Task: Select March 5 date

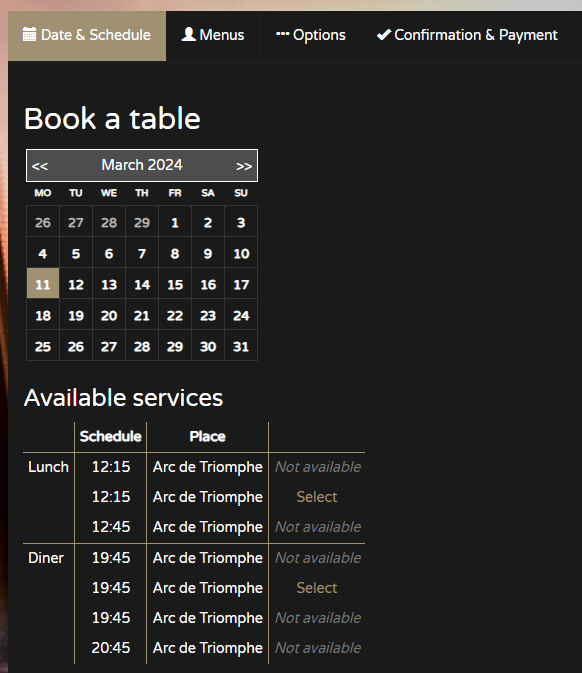Action: click(76, 252)
